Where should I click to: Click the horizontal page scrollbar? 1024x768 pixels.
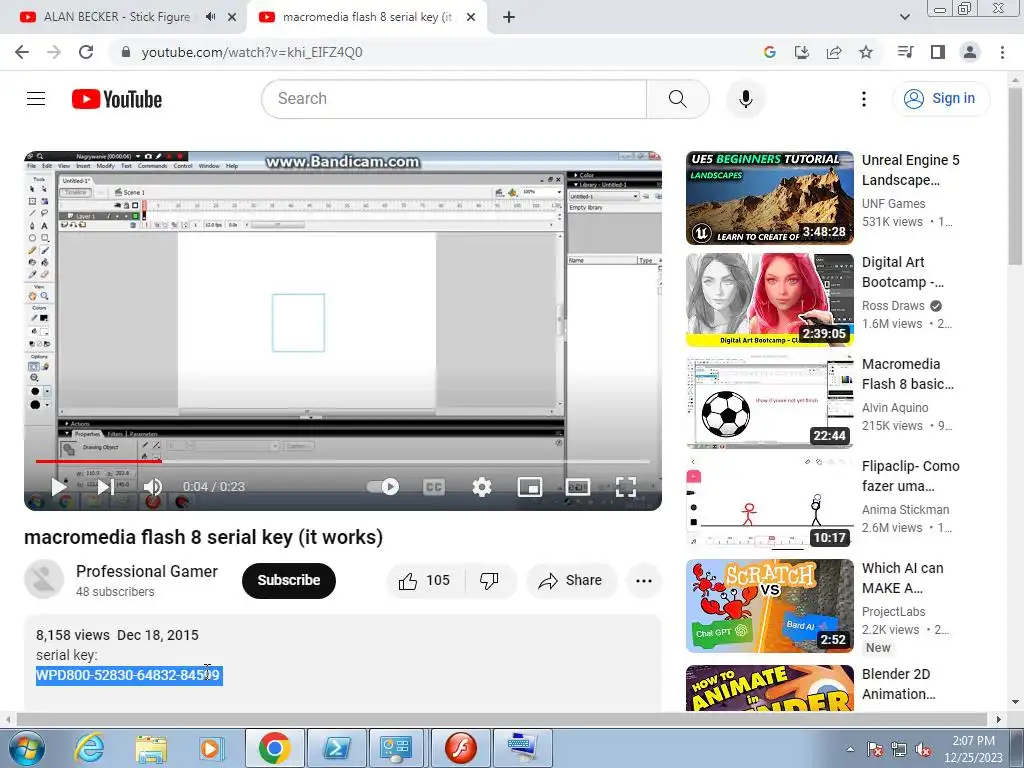[503, 719]
